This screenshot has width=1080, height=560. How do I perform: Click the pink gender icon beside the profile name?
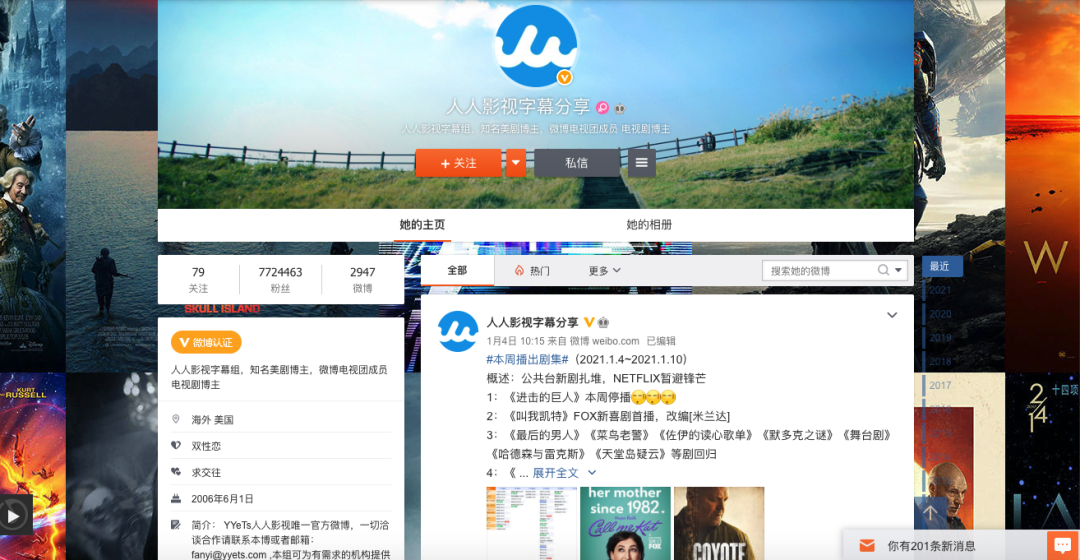pos(602,107)
